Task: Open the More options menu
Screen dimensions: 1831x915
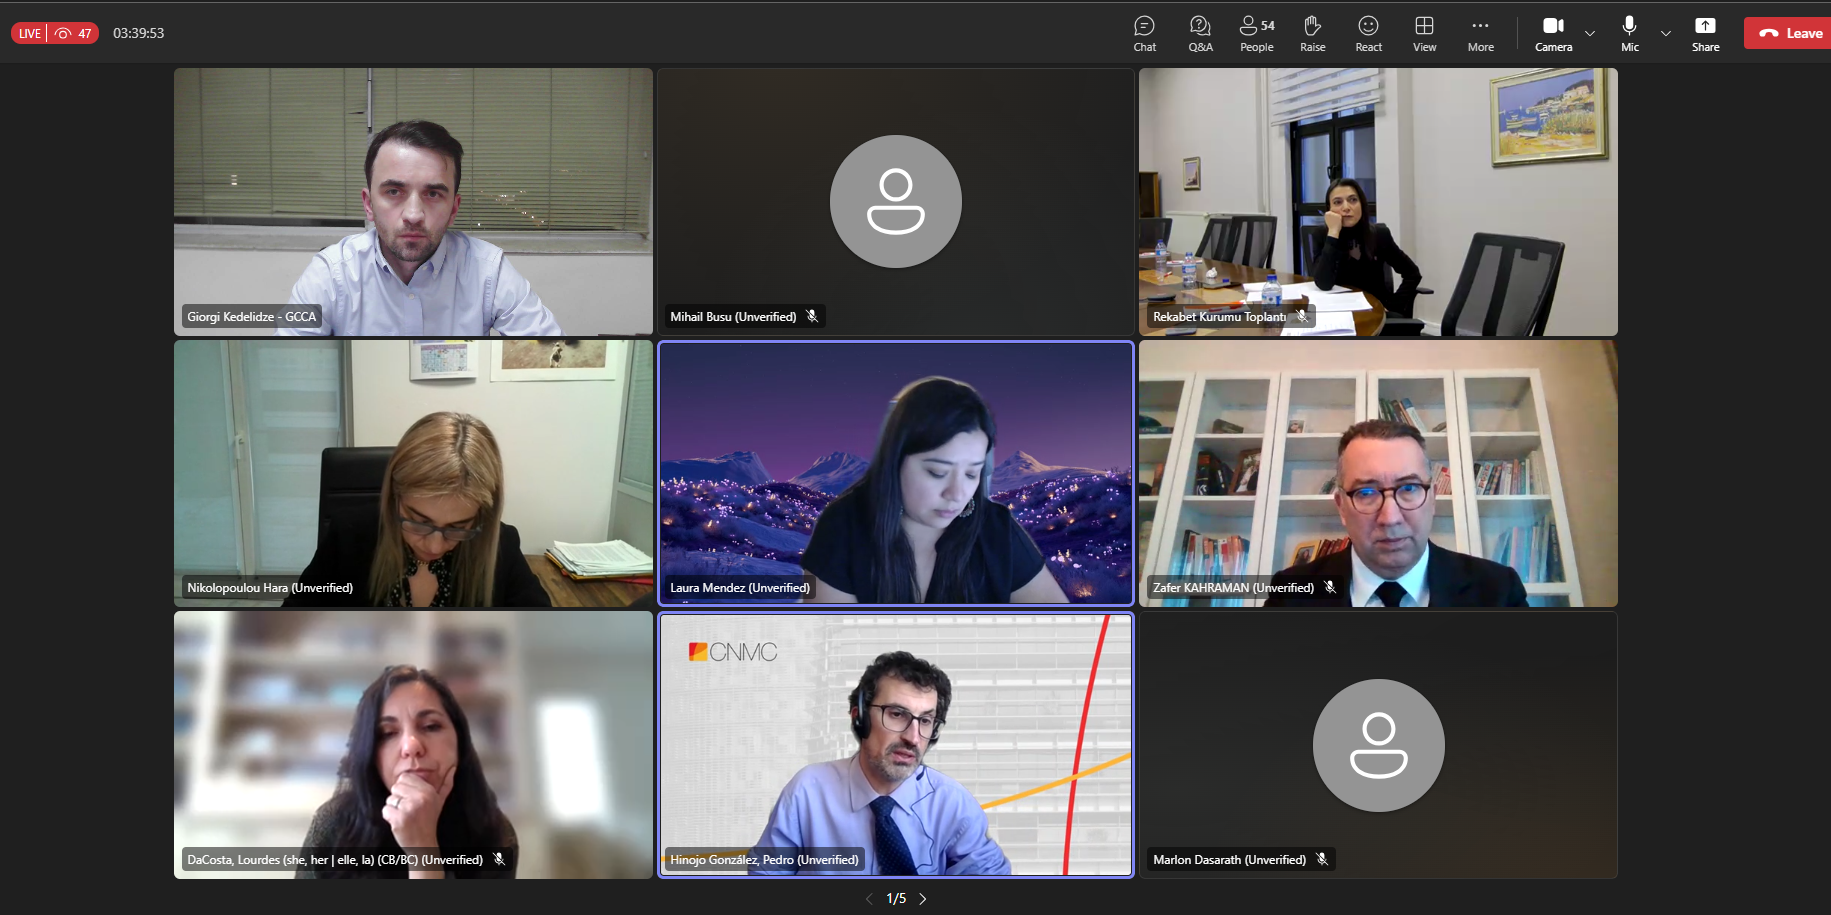Action: (x=1480, y=33)
